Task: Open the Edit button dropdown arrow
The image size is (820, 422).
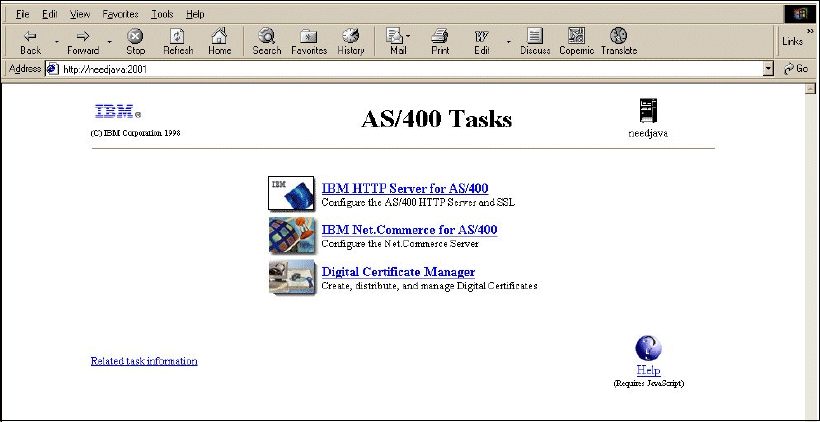Action: [x=508, y=42]
